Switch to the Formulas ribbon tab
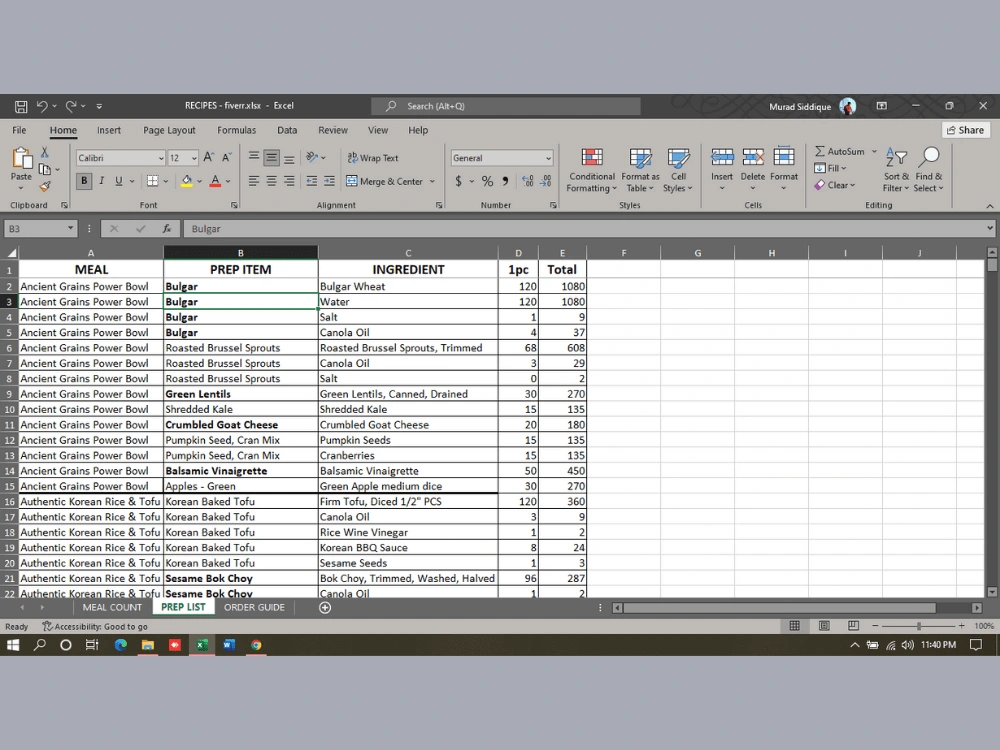This screenshot has height=750, width=1000. 237,130
